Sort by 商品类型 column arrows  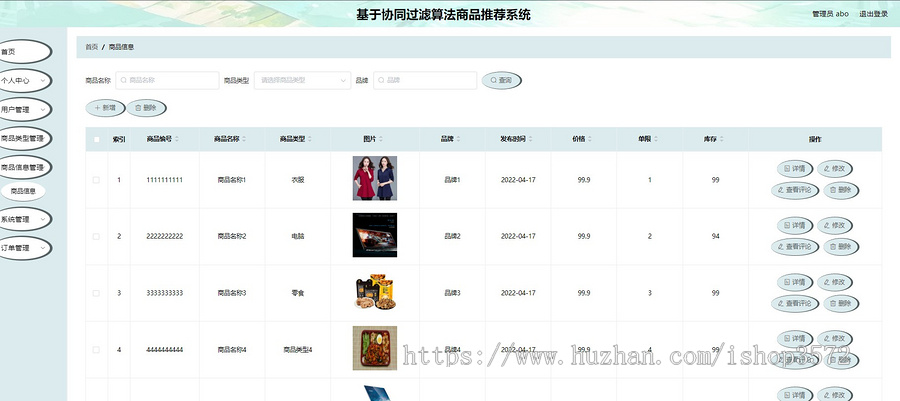coord(310,139)
